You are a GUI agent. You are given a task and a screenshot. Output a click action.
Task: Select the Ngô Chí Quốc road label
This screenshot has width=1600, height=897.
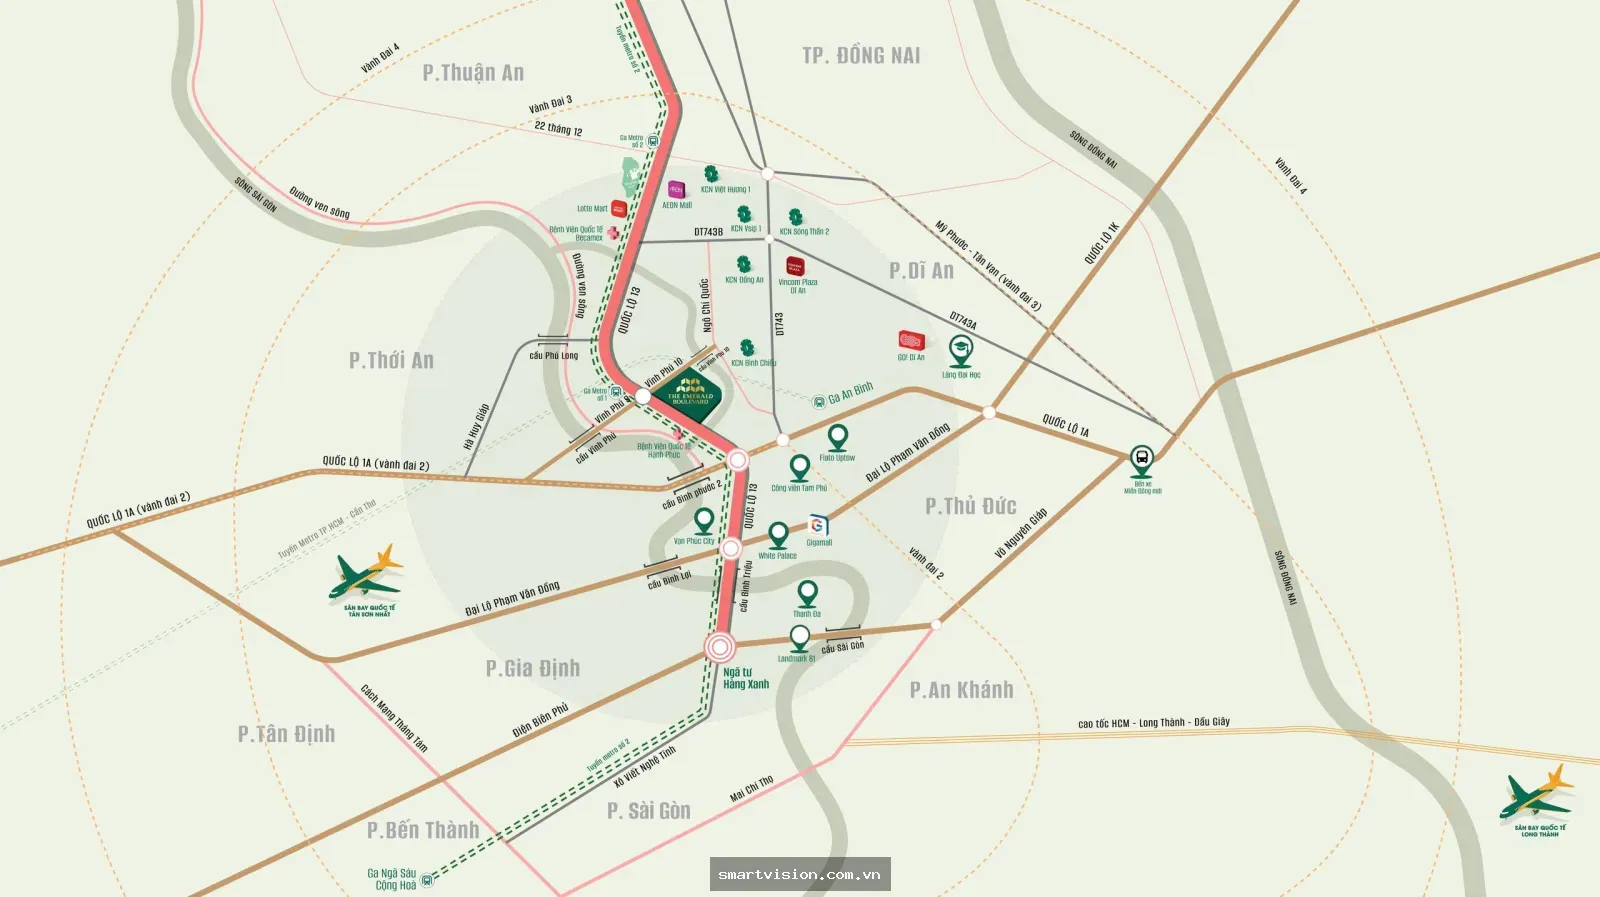click(706, 305)
